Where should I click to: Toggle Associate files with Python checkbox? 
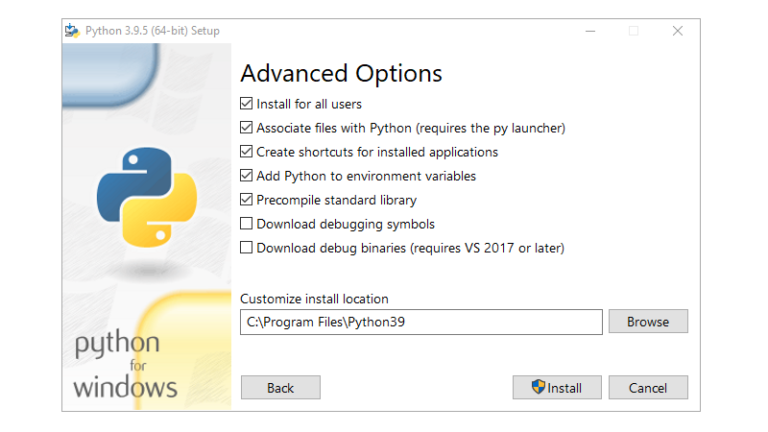[x=246, y=127]
